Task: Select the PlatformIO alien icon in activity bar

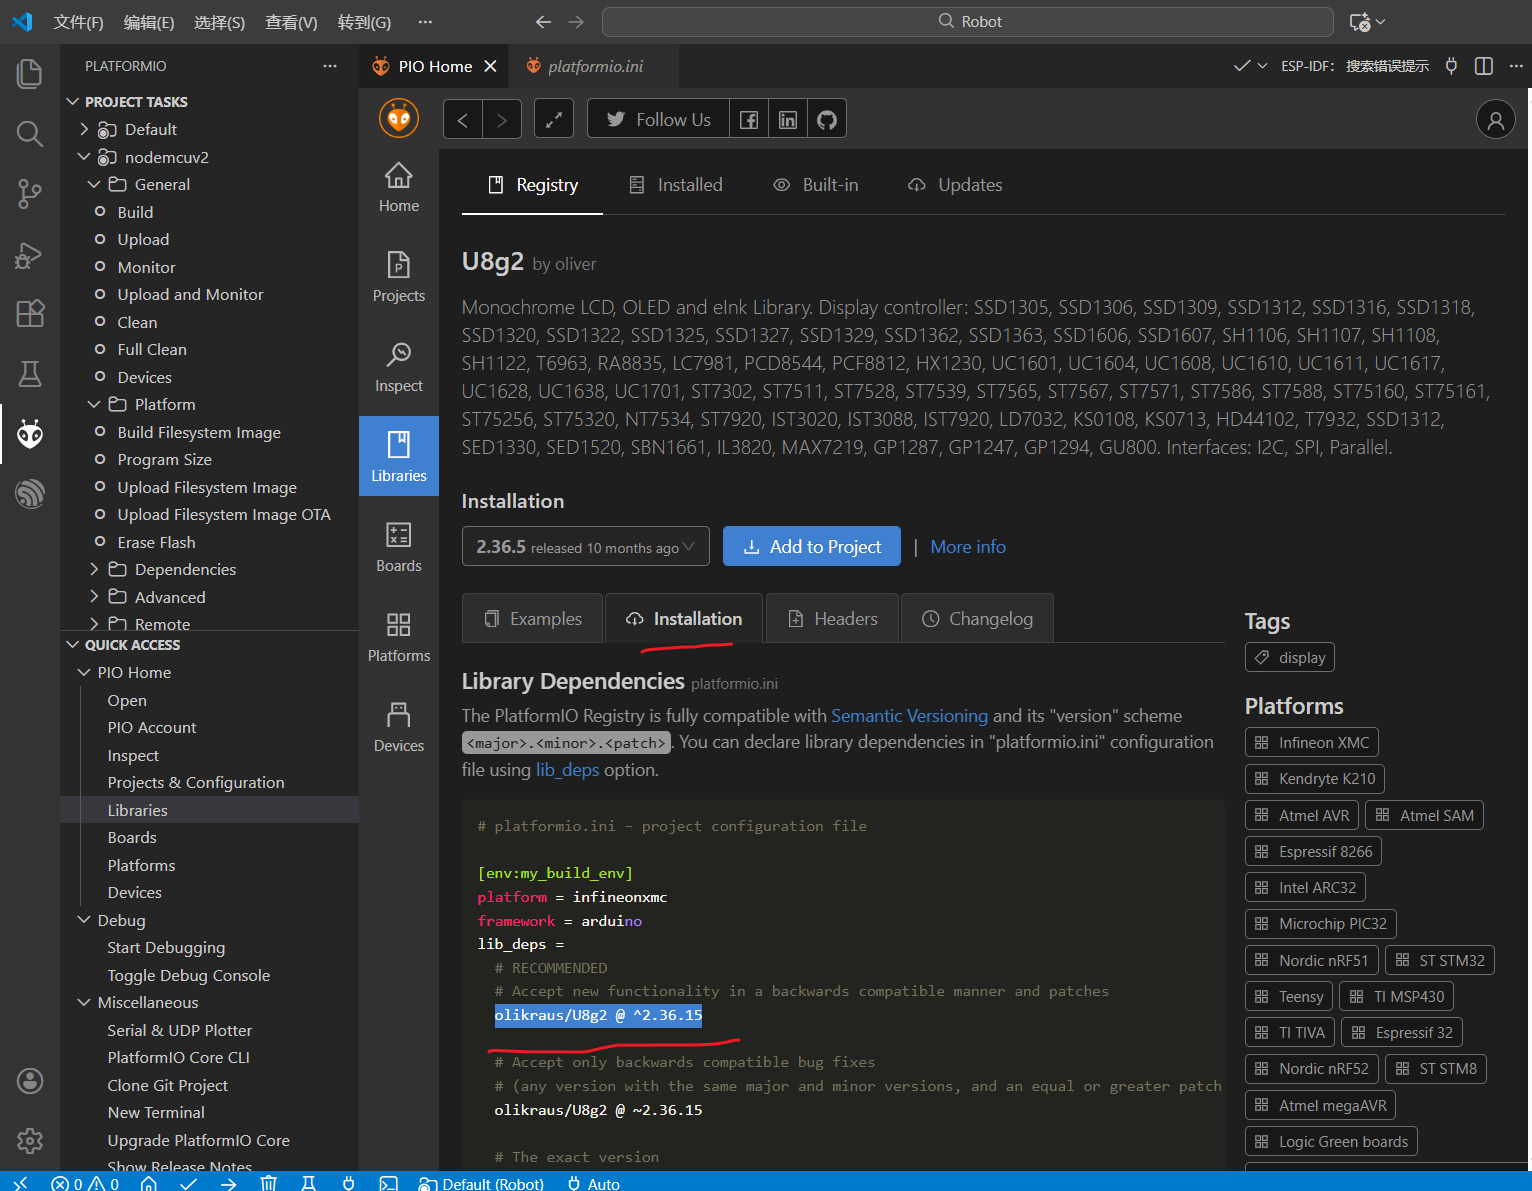Action: (x=30, y=434)
